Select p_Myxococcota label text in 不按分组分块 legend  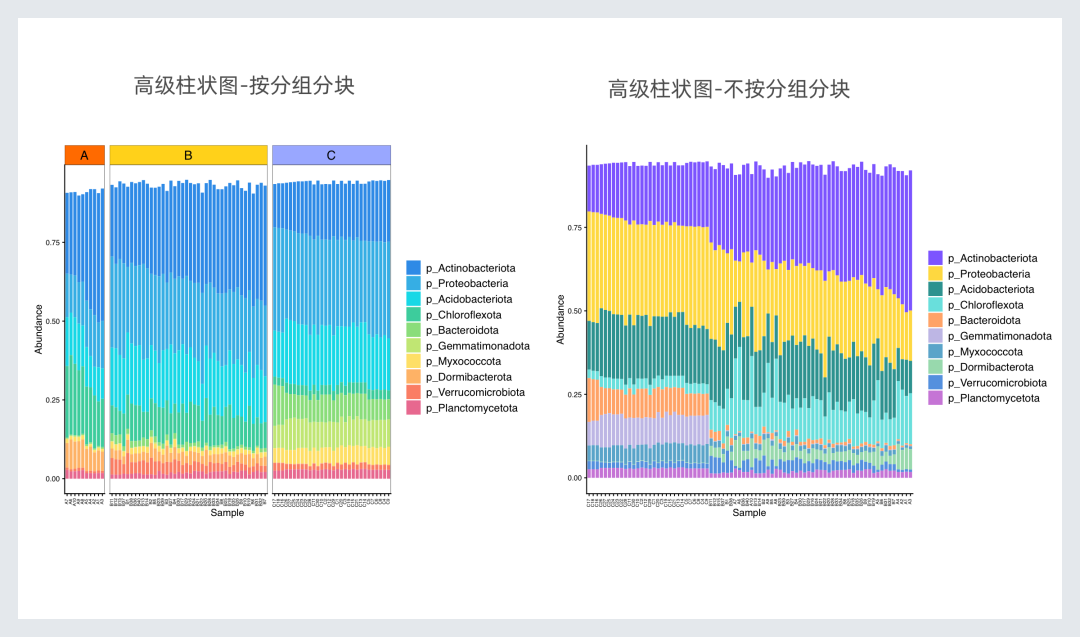(x=986, y=352)
